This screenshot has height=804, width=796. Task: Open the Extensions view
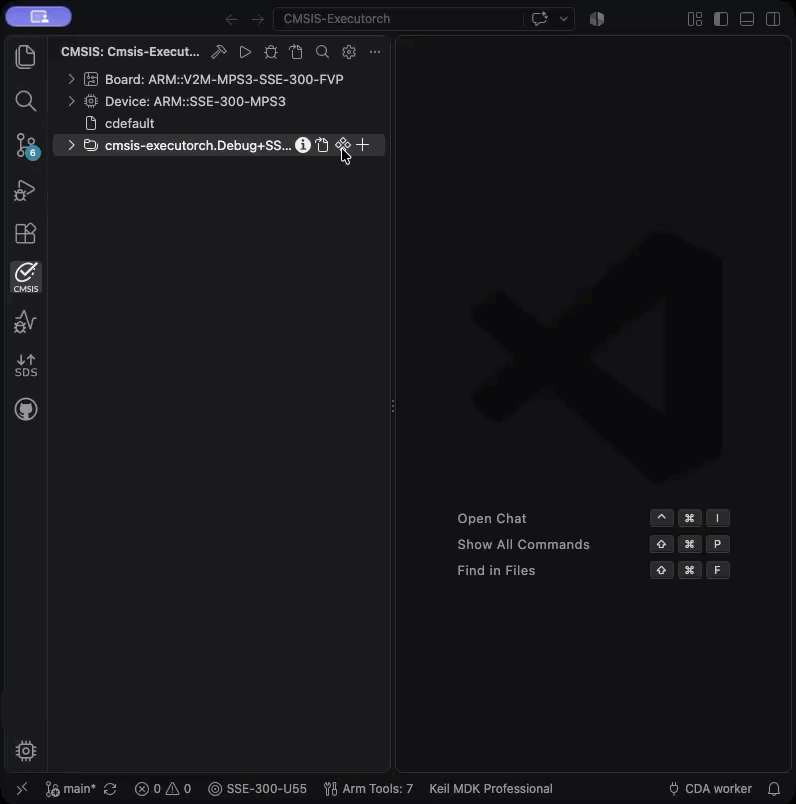tap(26, 233)
